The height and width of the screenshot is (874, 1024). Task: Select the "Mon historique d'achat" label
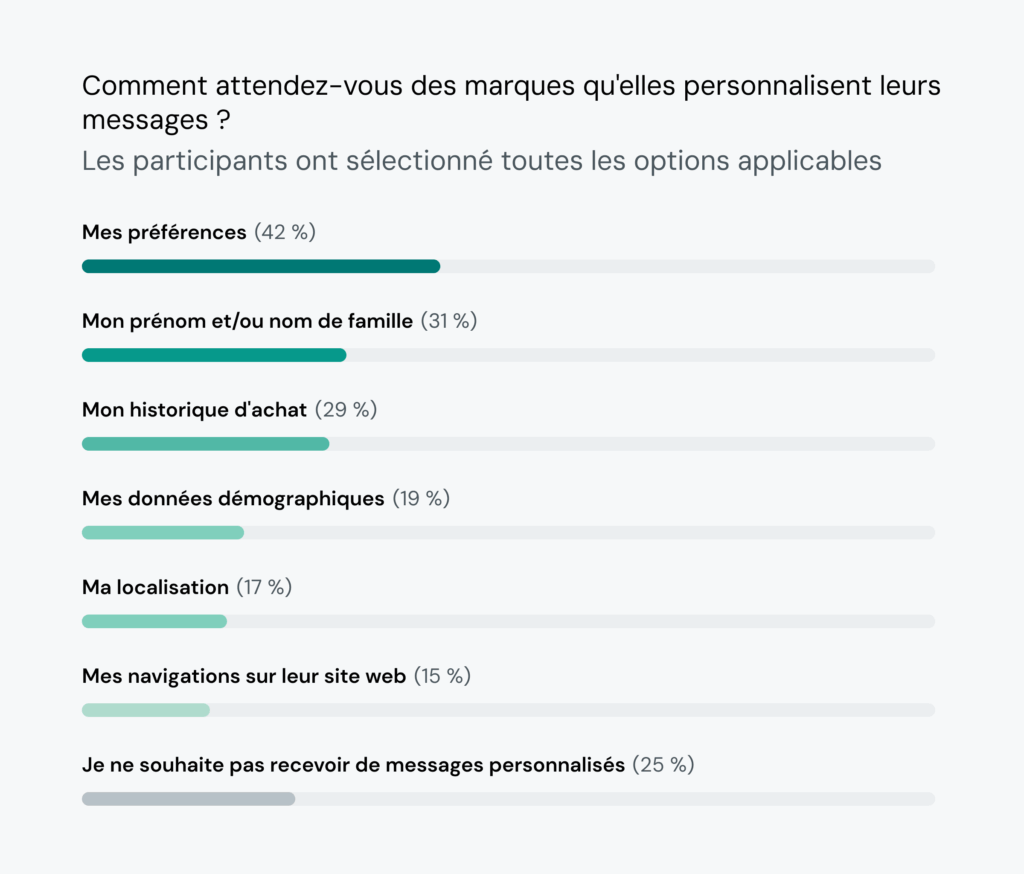pos(194,410)
